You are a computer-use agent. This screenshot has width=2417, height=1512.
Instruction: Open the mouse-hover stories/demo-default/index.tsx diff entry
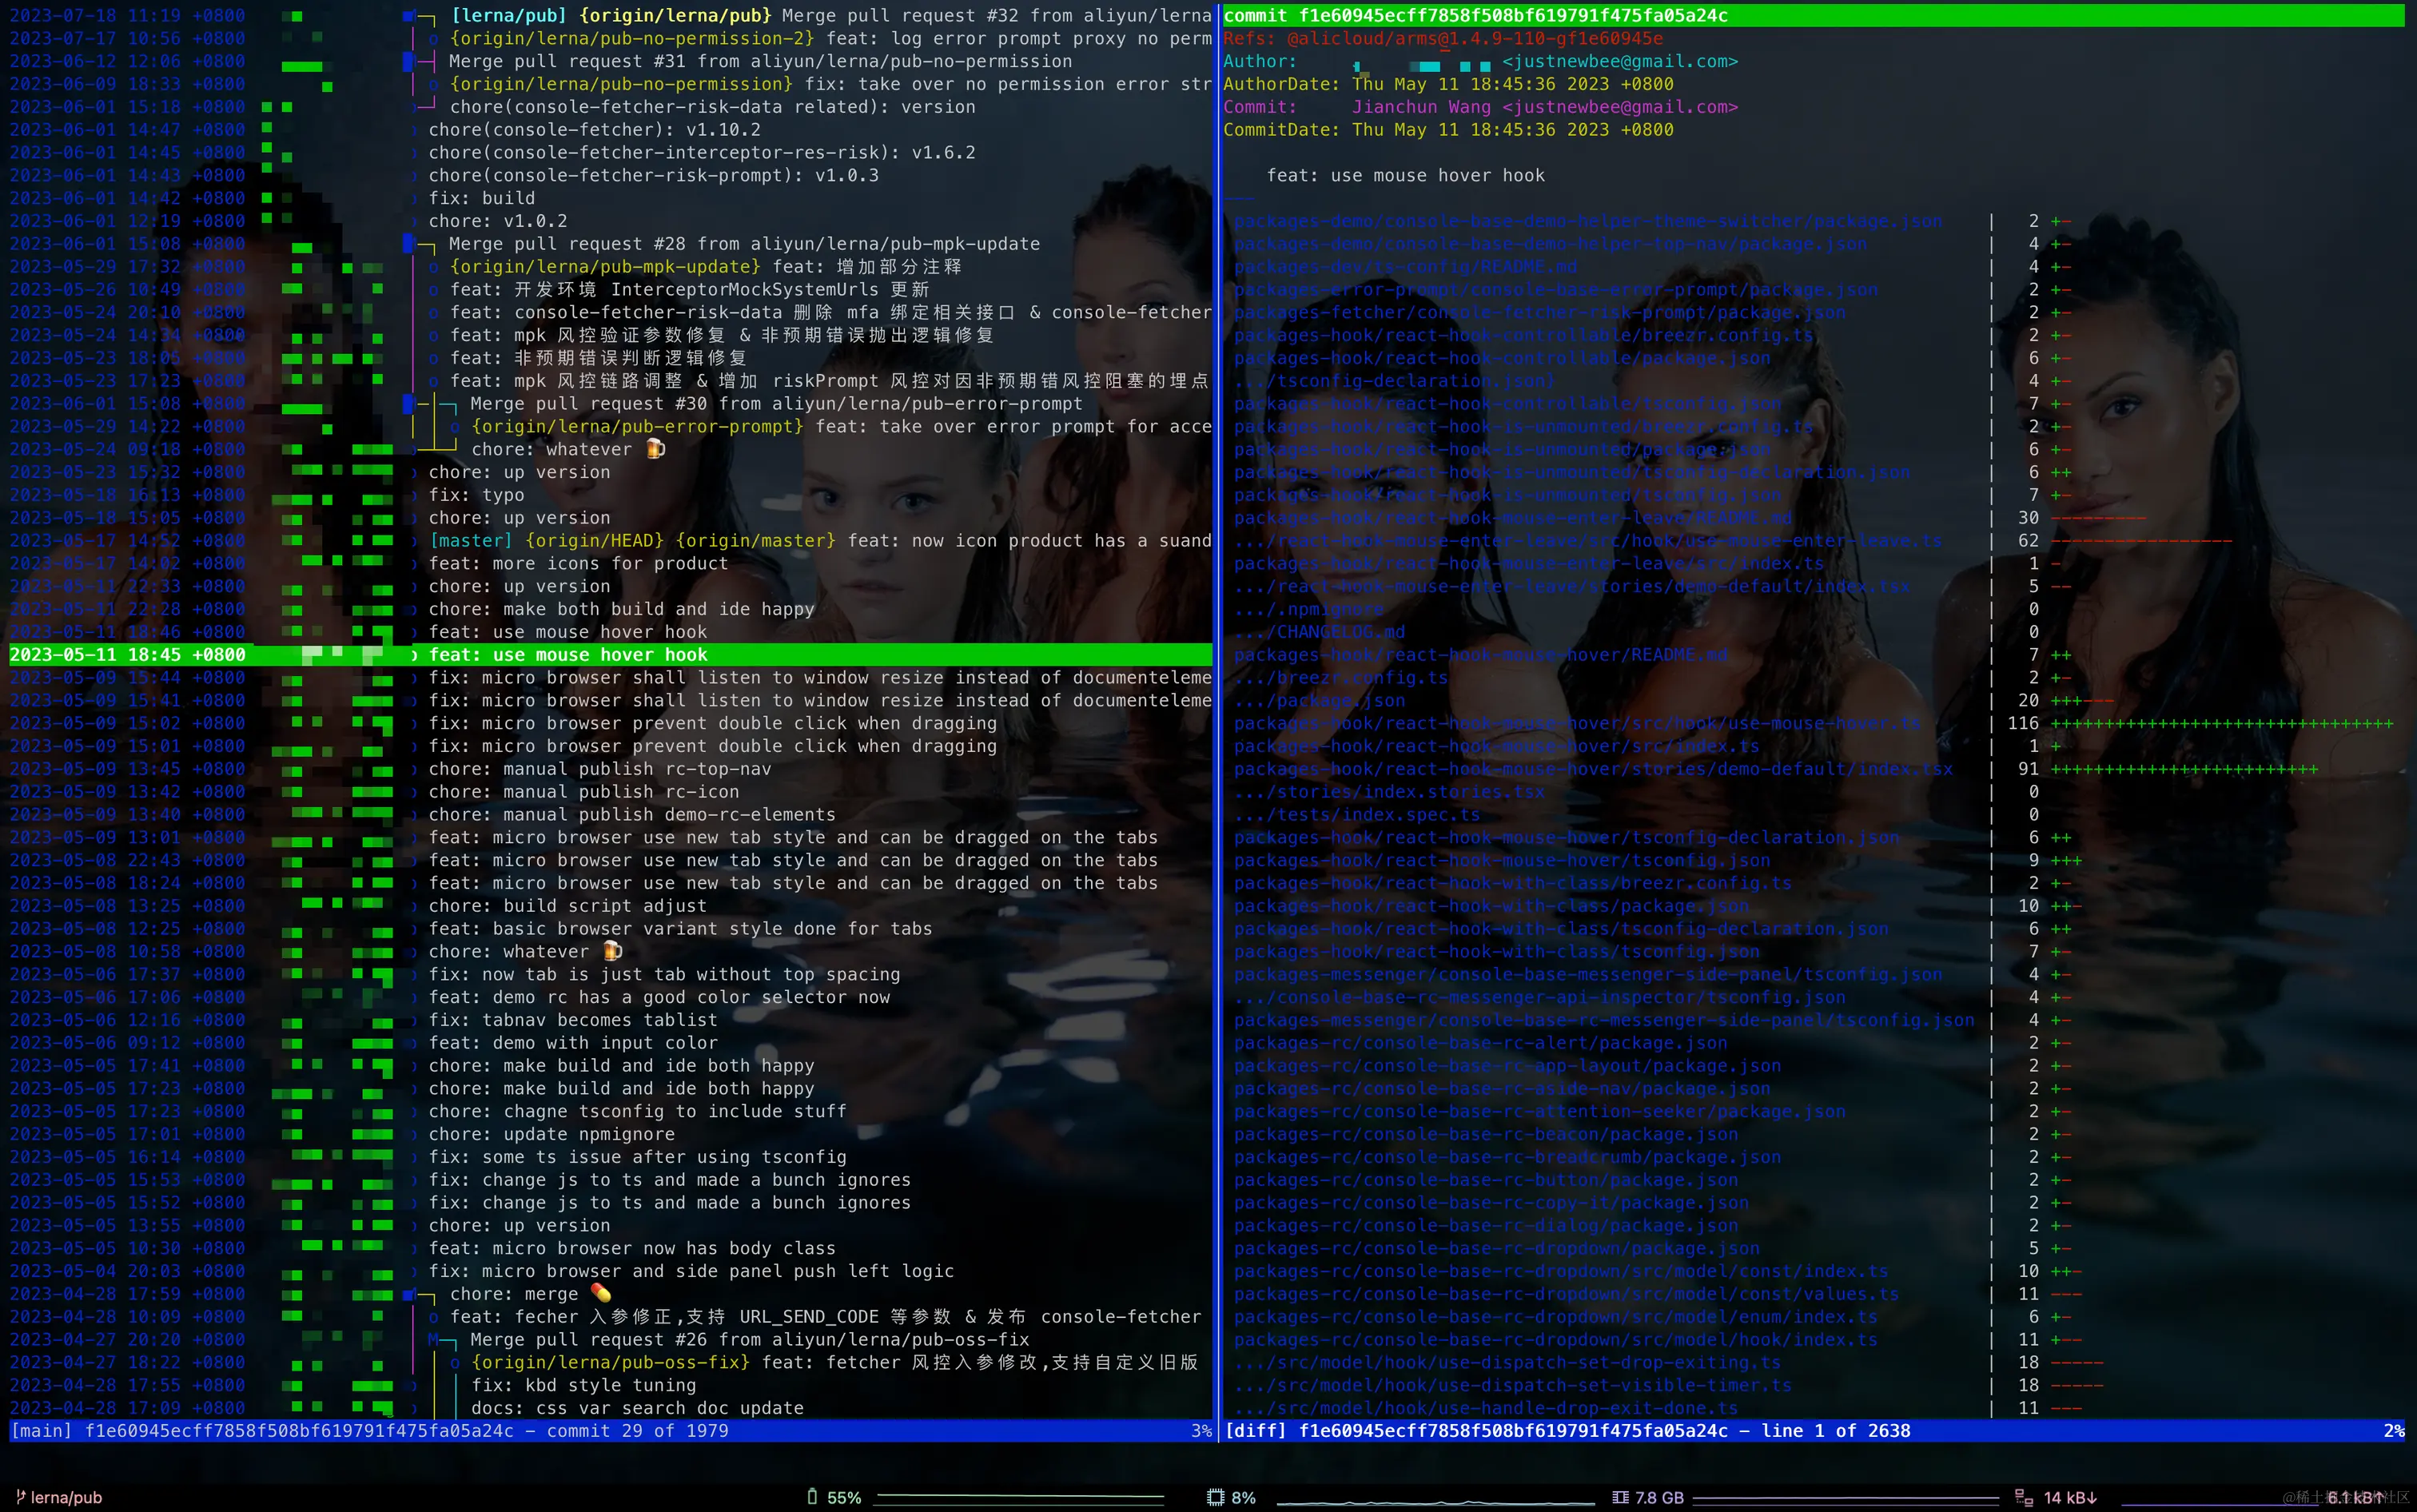[x=1592, y=769]
